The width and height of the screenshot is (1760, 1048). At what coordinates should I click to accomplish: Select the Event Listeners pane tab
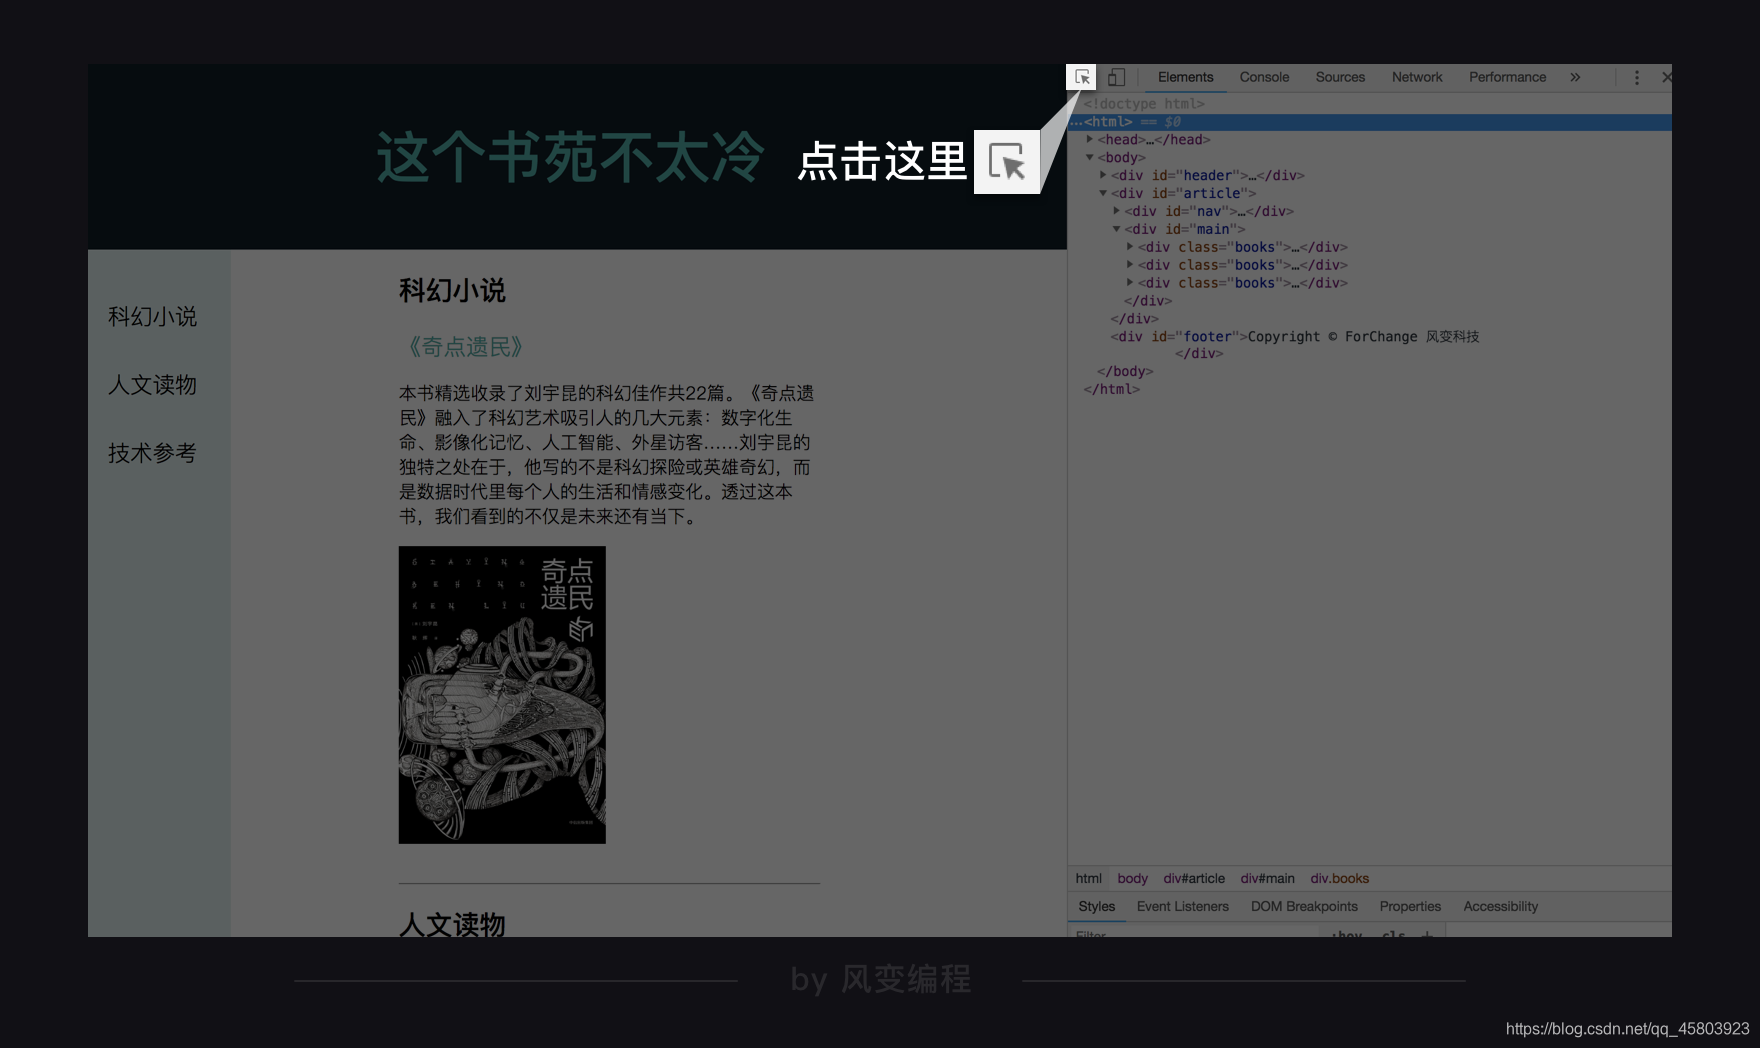(x=1182, y=906)
